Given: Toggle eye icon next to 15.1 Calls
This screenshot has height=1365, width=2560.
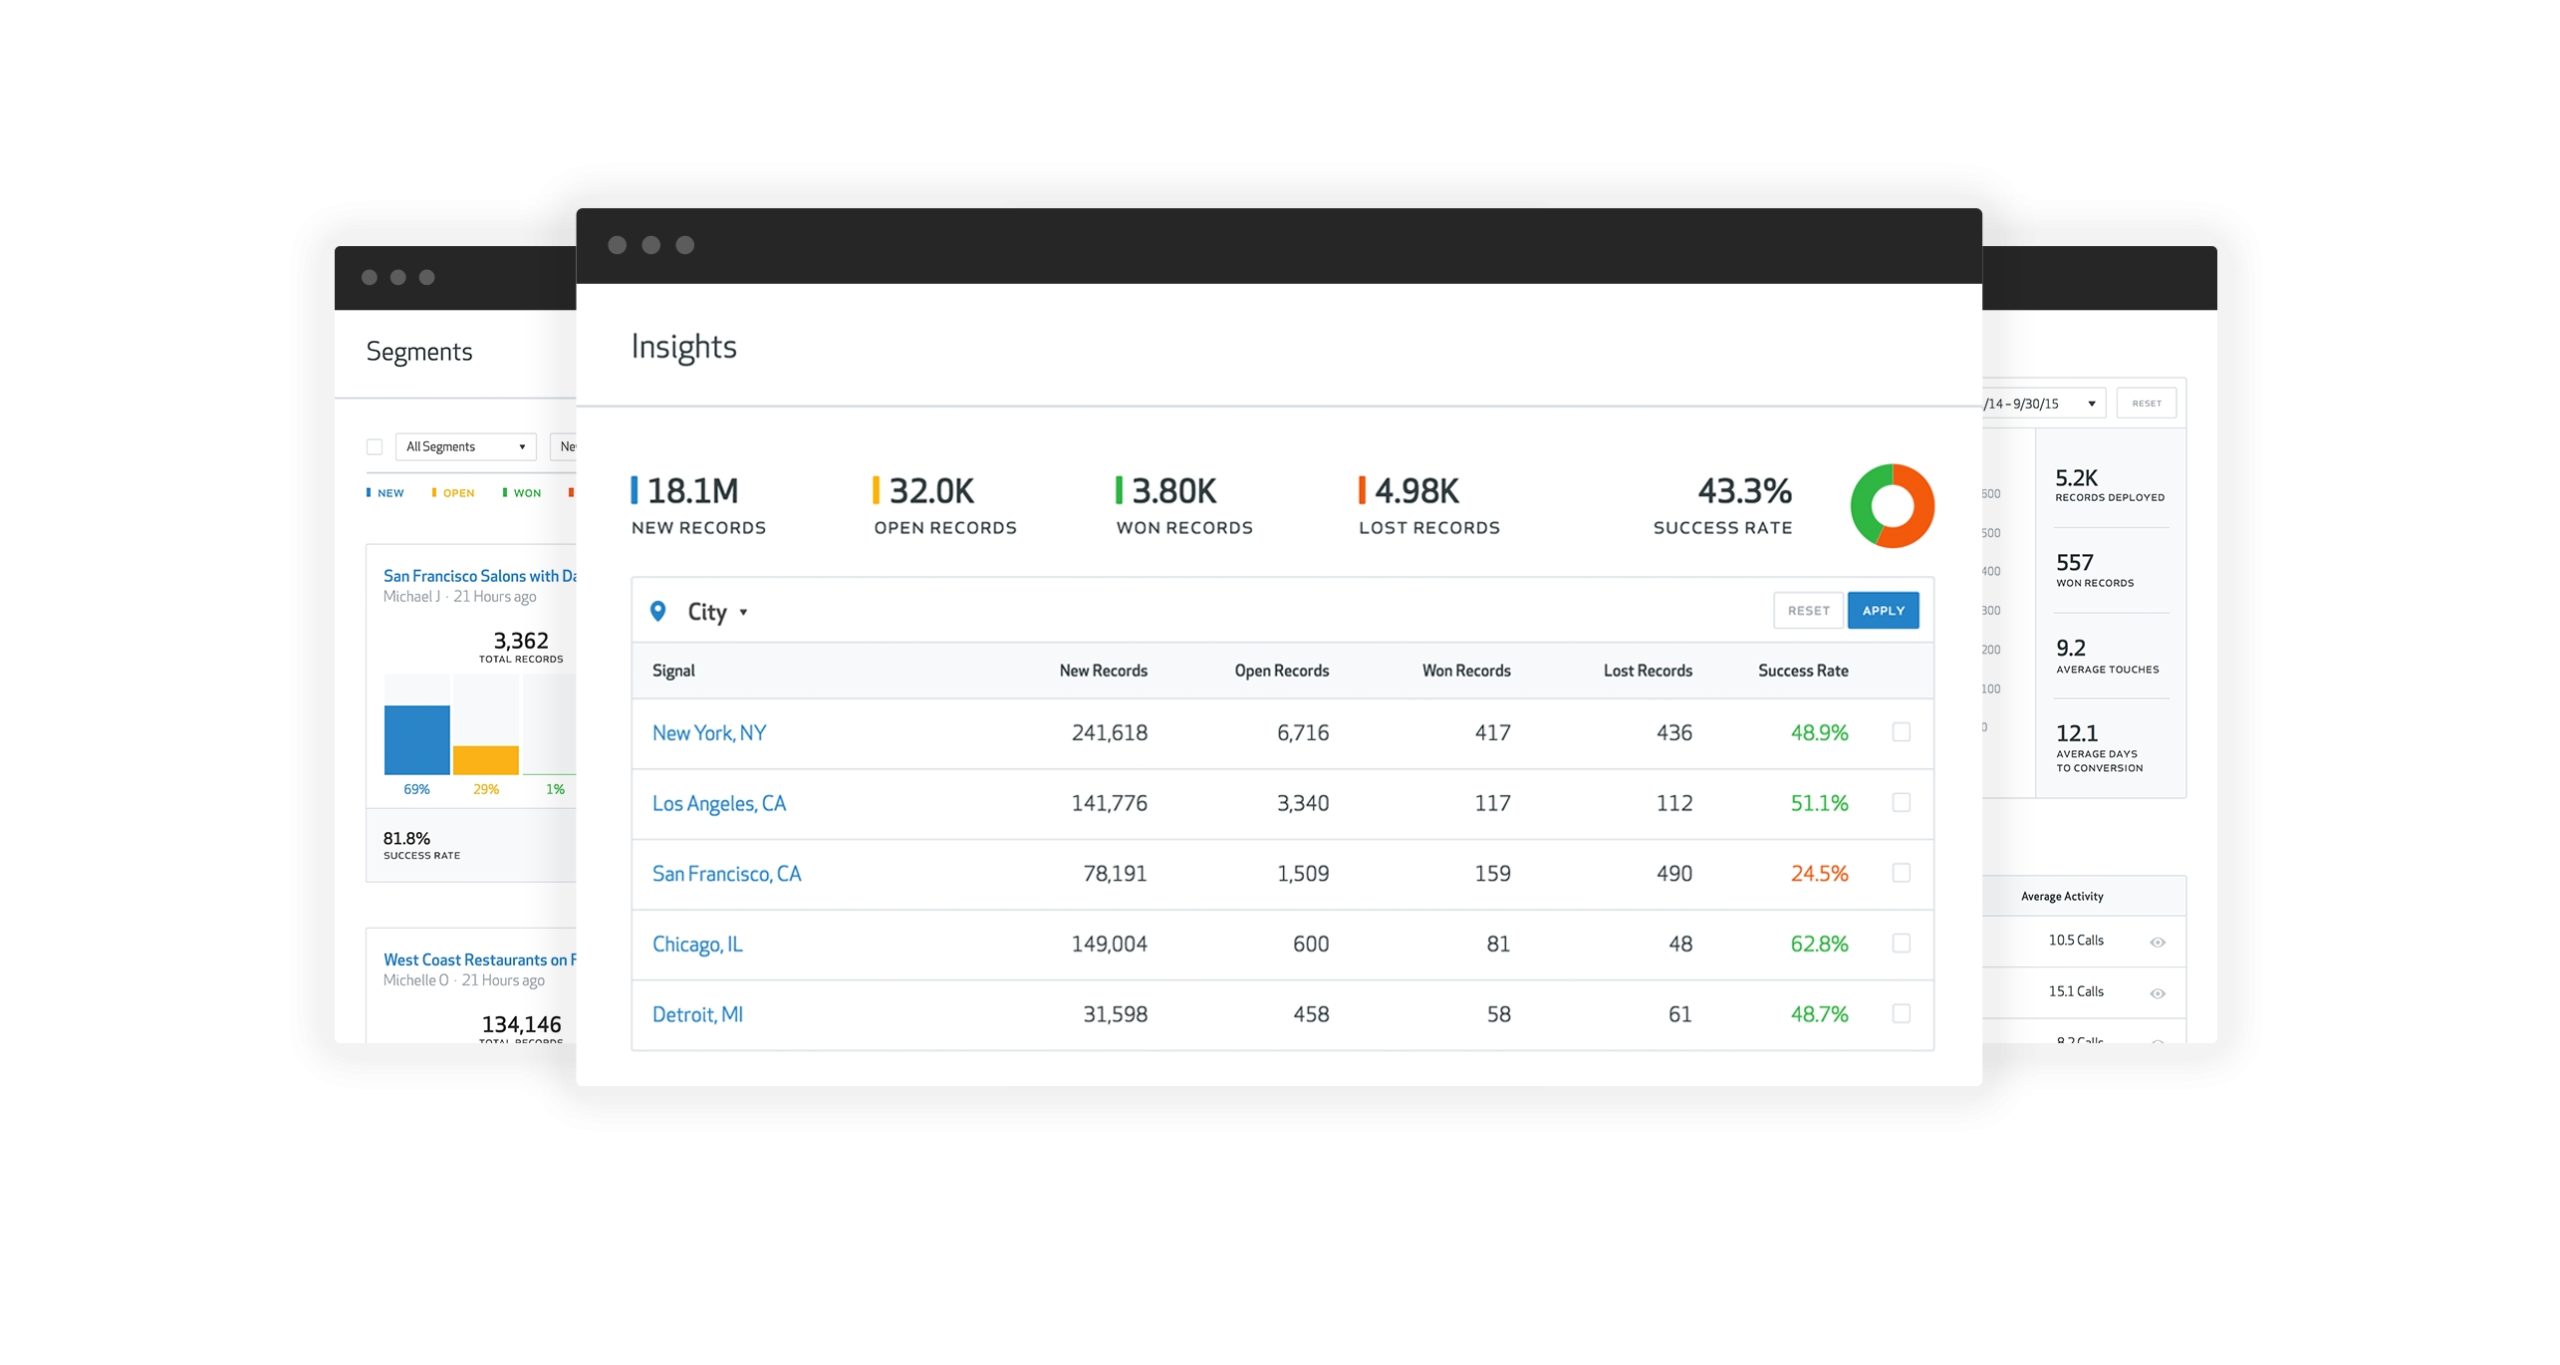Looking at the screenshot, I should 2156,993.
